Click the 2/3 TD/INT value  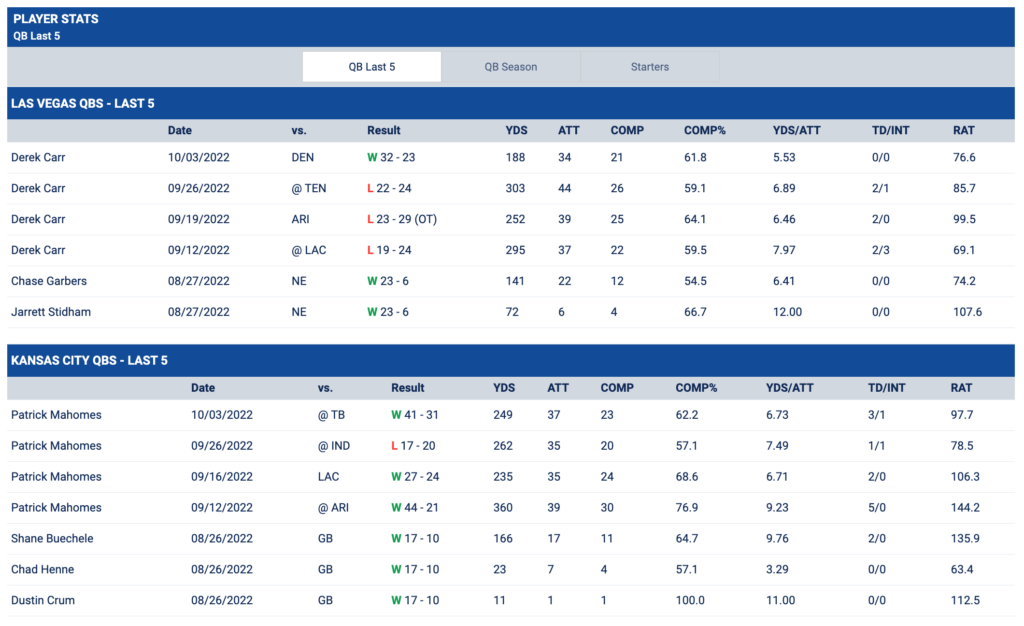pos(880,250)
